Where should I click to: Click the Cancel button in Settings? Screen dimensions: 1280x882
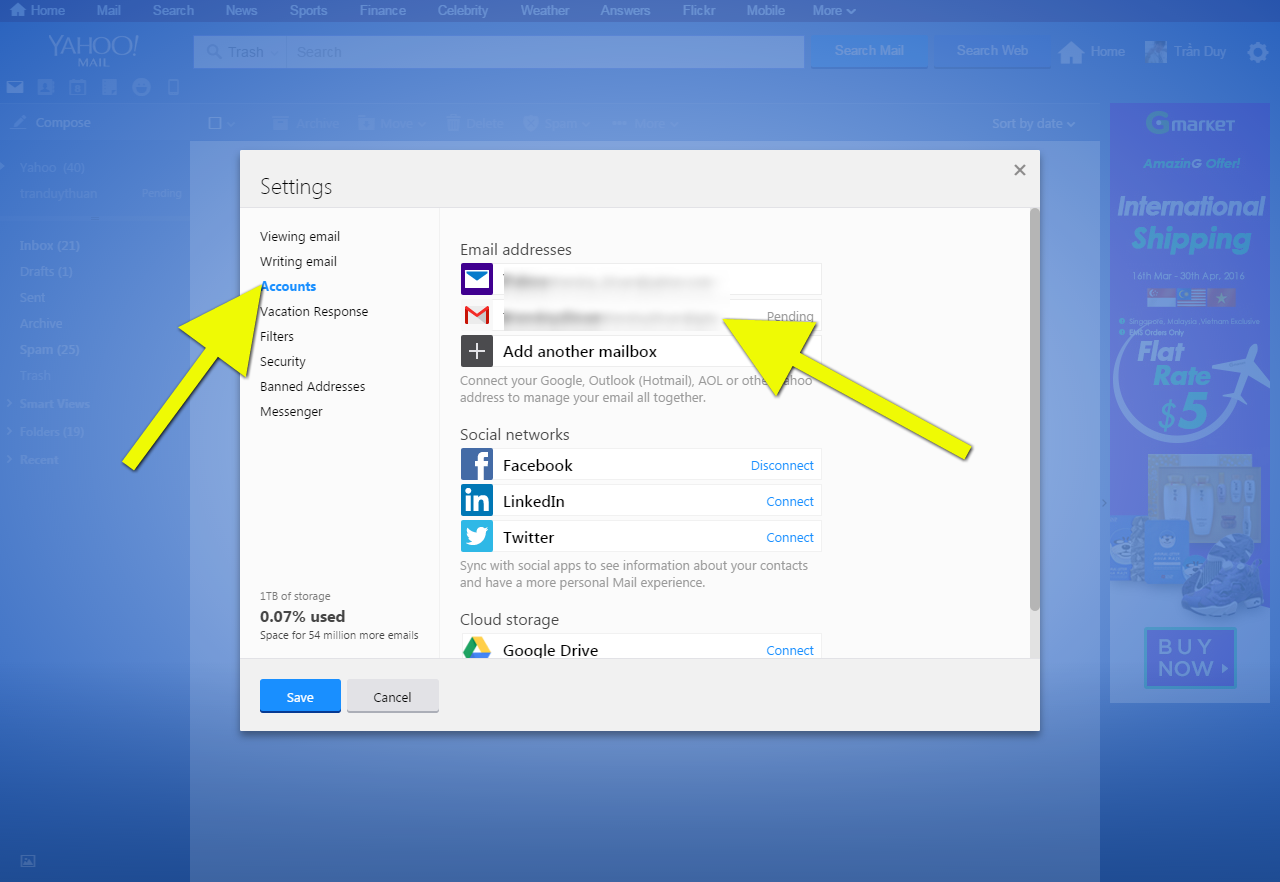click(393, 696)
